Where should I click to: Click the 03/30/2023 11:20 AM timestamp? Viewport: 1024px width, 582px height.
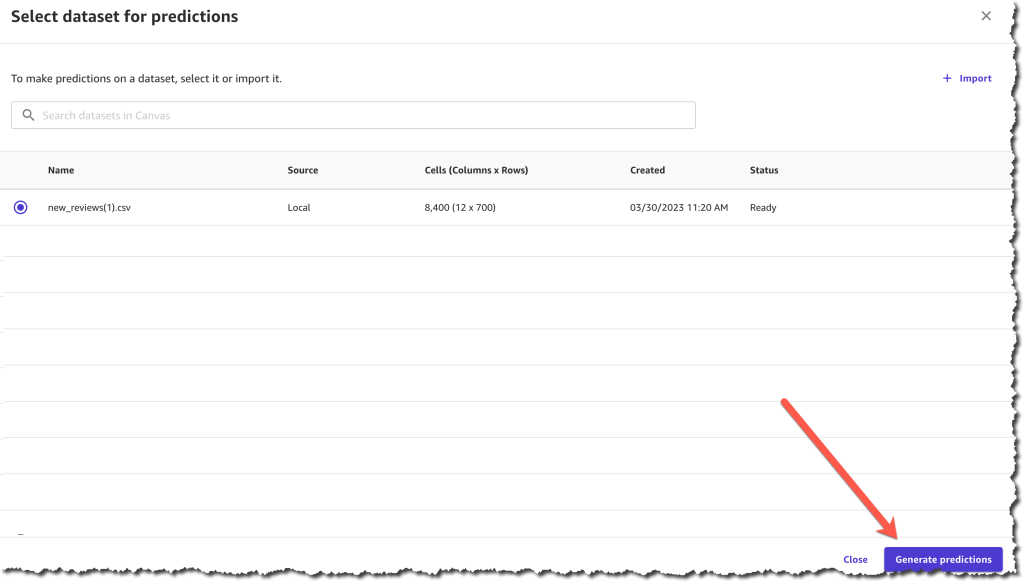pos(677,207)
